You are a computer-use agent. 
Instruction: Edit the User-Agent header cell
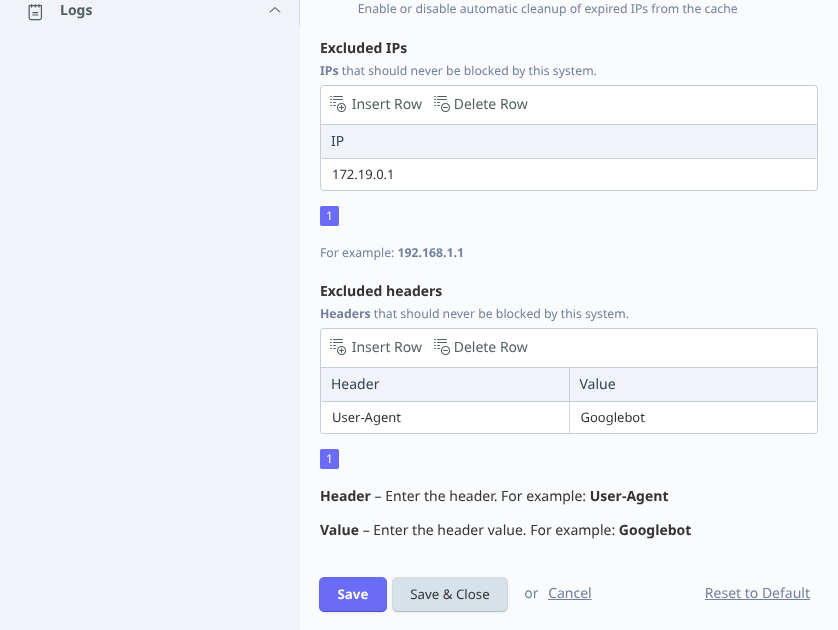[x=444, y=417]
